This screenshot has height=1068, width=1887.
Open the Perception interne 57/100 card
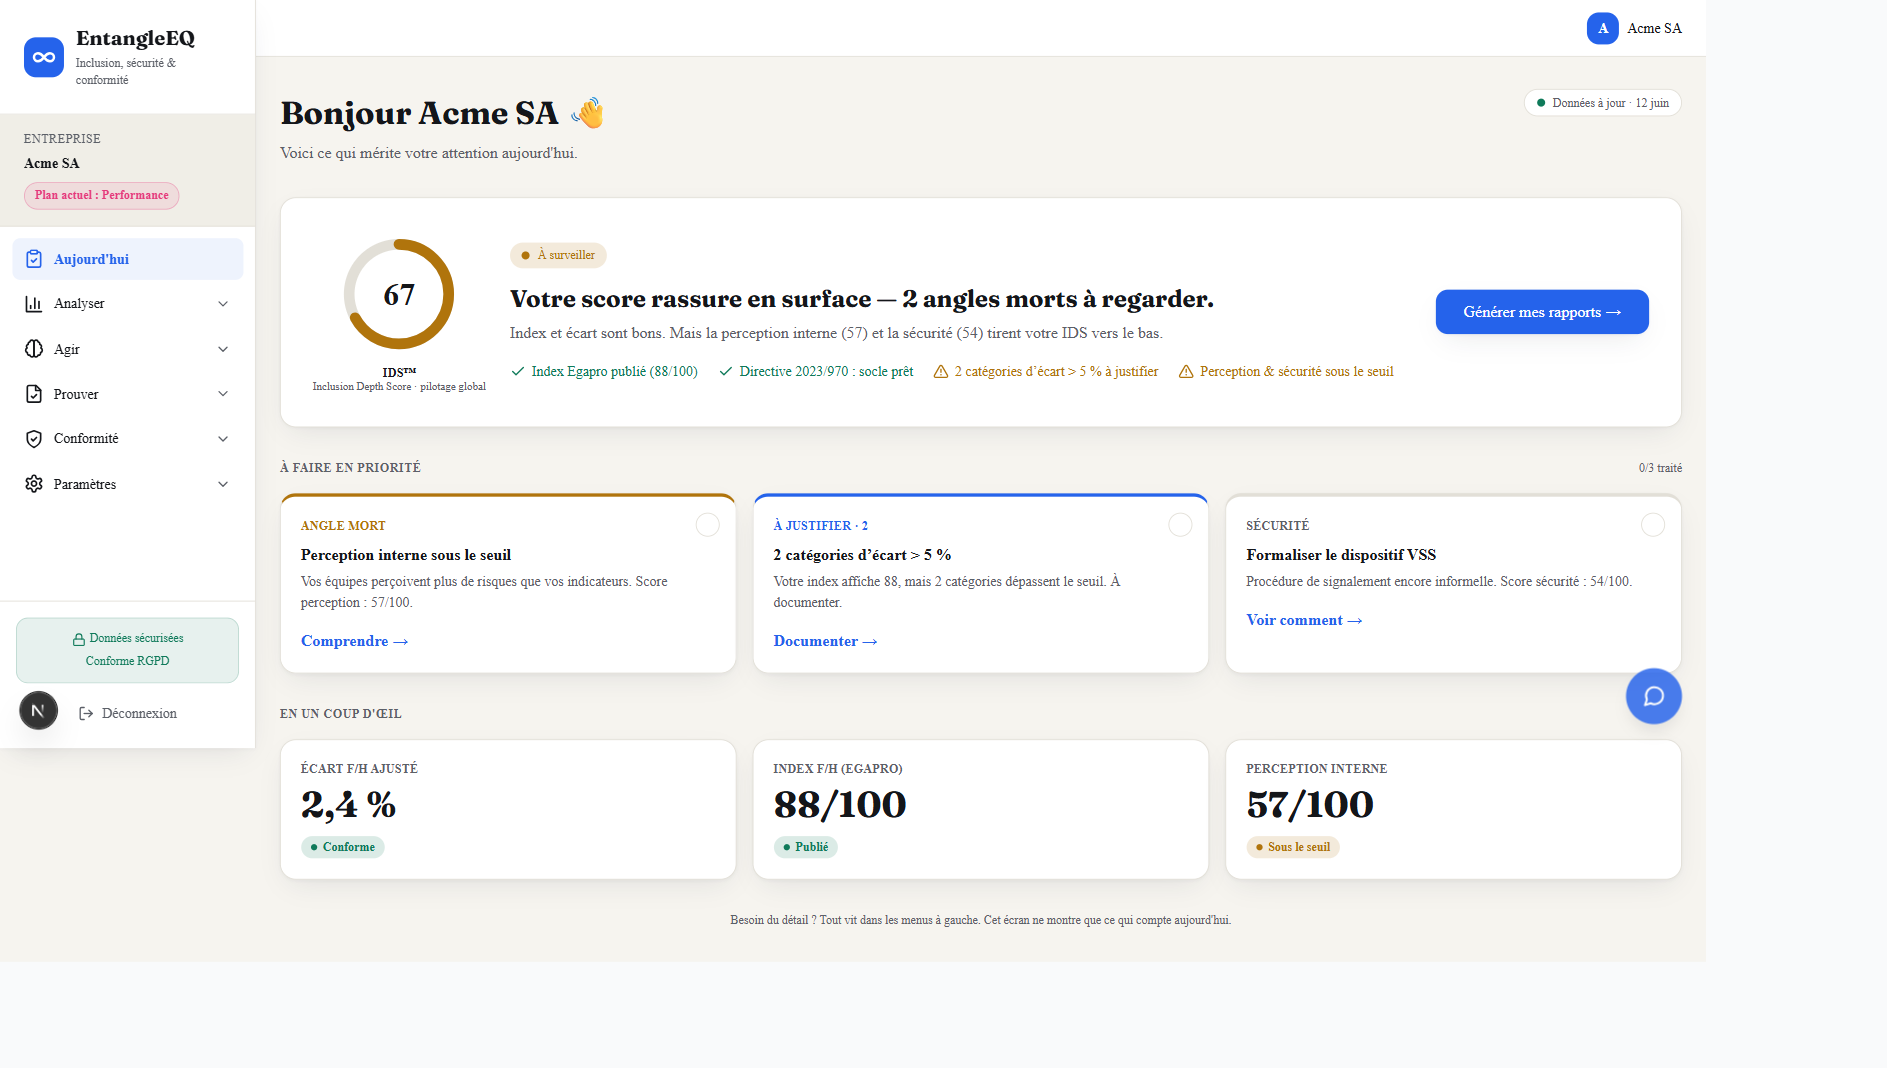pos(1453,810)
